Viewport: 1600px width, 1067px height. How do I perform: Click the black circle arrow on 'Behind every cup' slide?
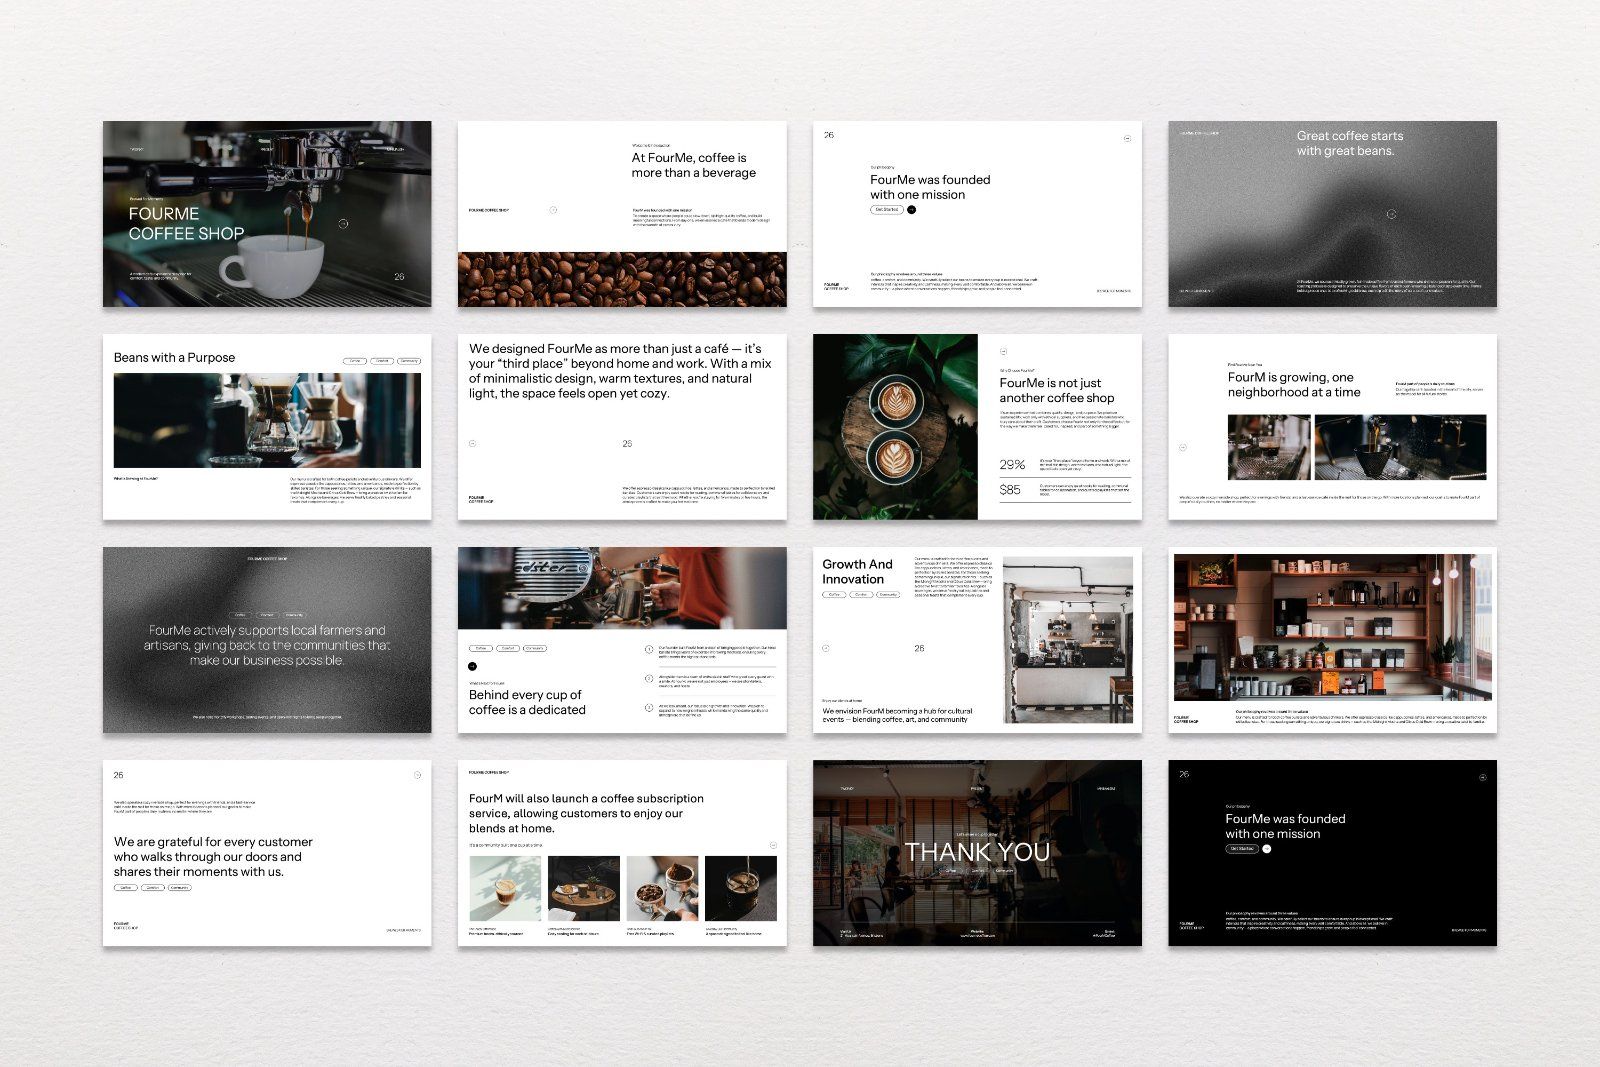pyautogui.click(x=473, y=666)
